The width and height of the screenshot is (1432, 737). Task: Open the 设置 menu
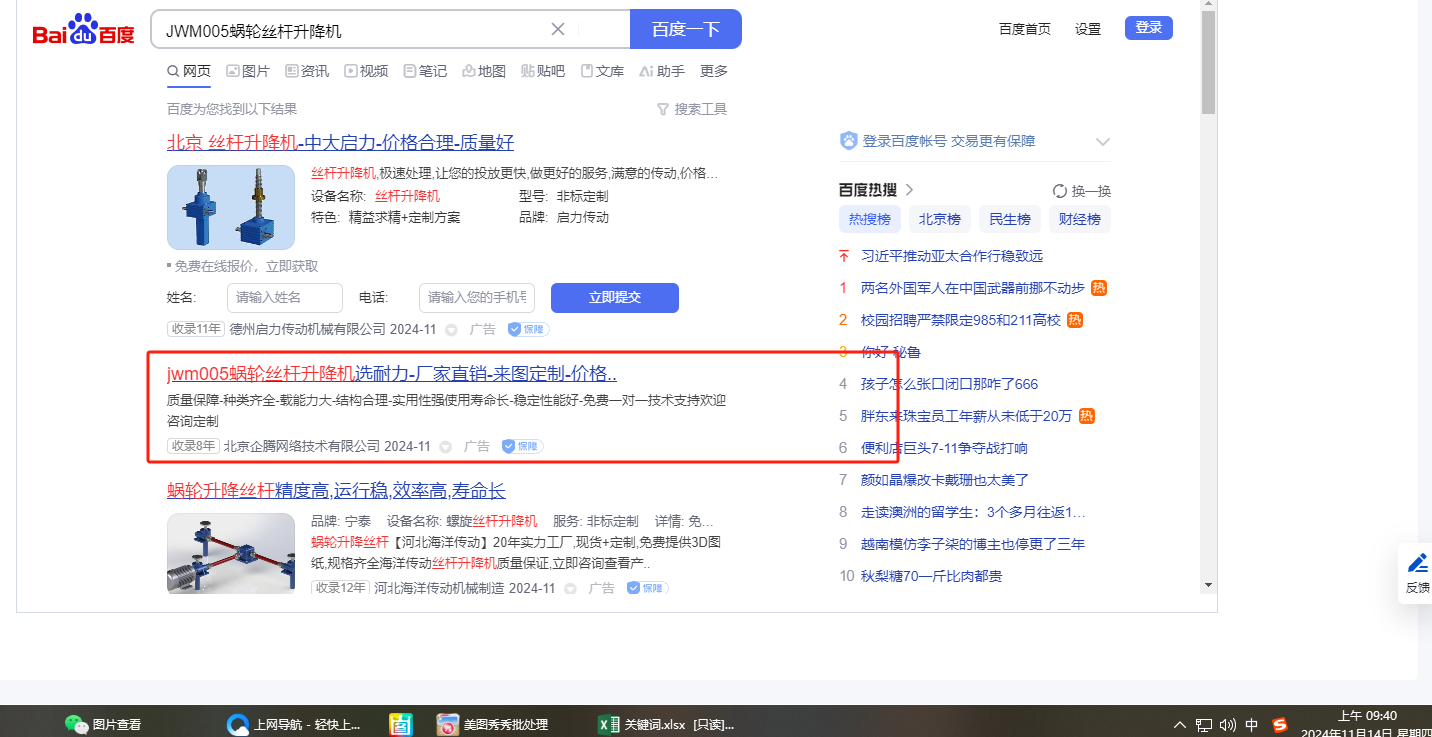point(1088,29)
